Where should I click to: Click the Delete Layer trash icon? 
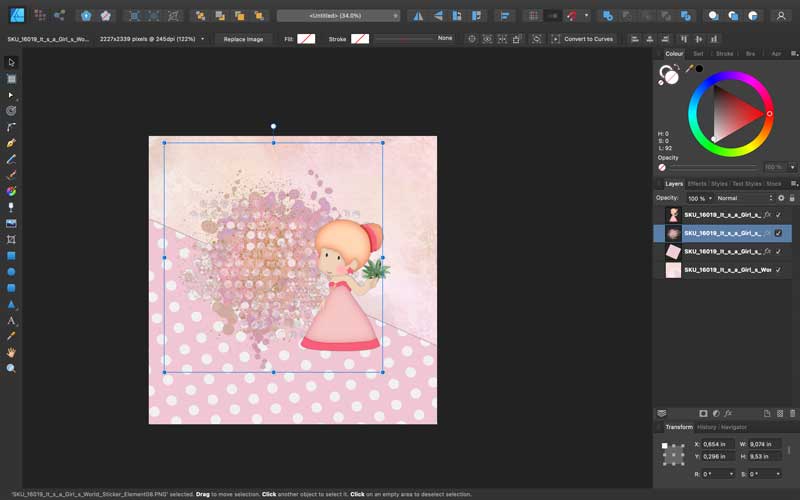click(792, 413)
